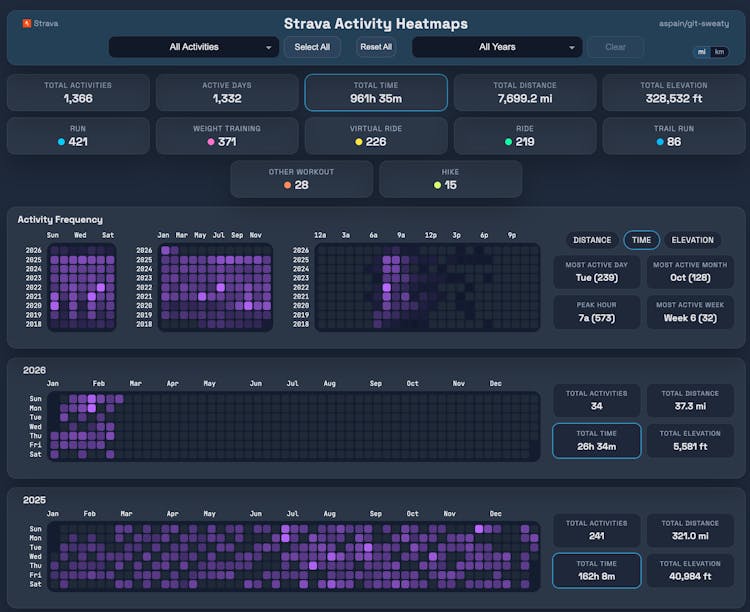
Task: Click the blue Run activity dot
Action: (x=62, y=142)
